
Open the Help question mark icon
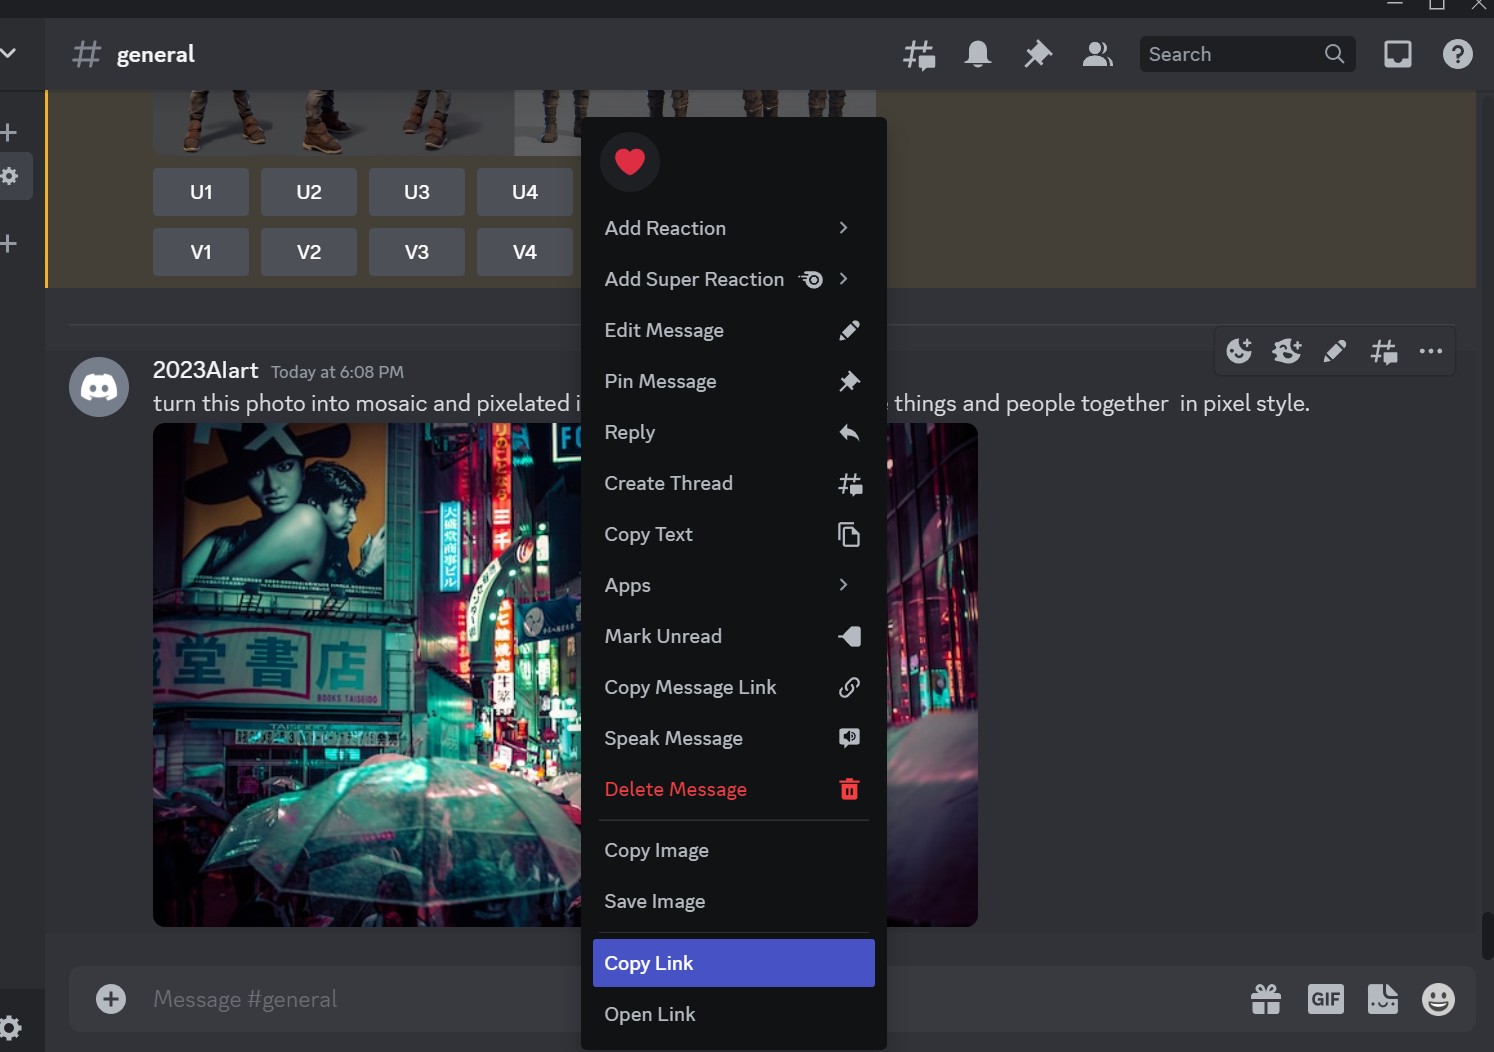coord(1457,54)
